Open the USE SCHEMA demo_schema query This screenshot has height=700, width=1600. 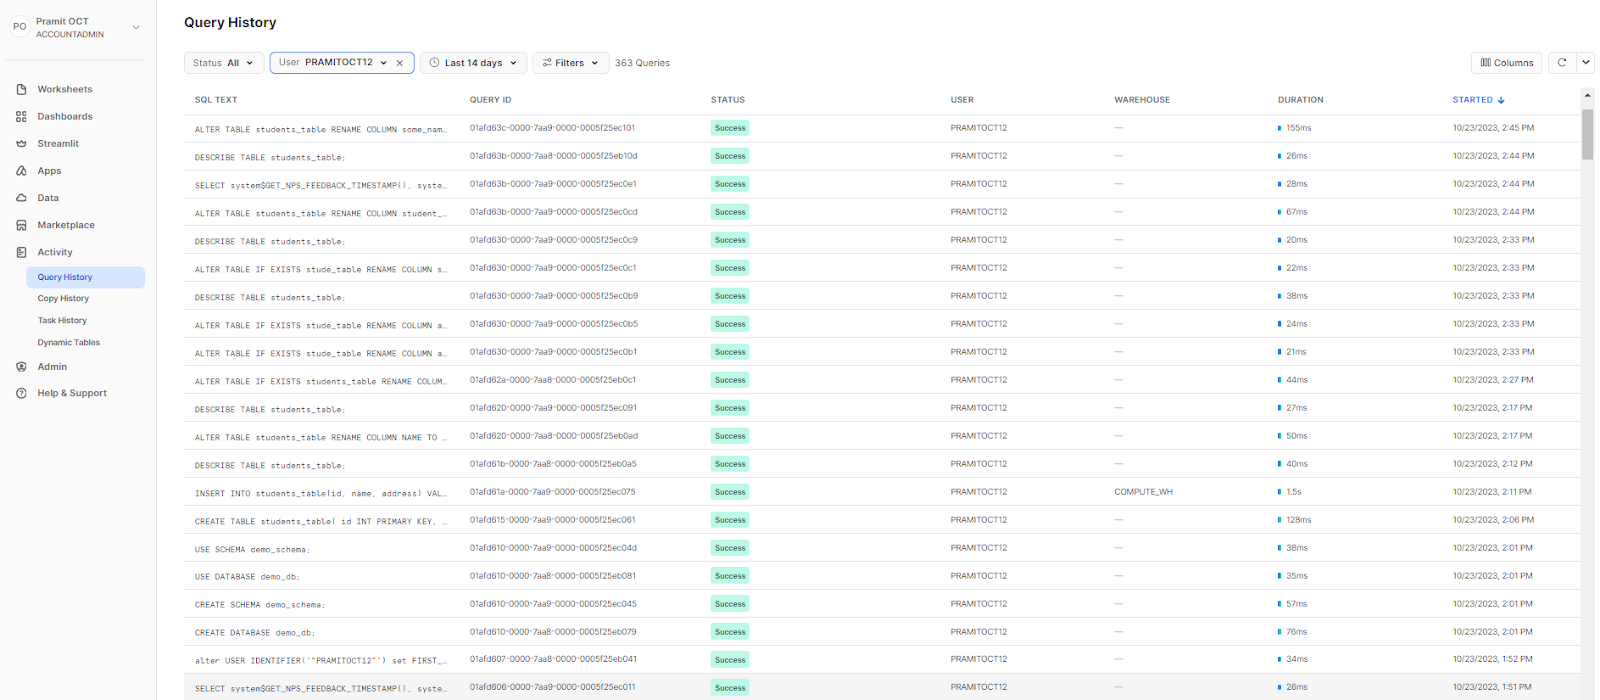(x=882, y=548)
